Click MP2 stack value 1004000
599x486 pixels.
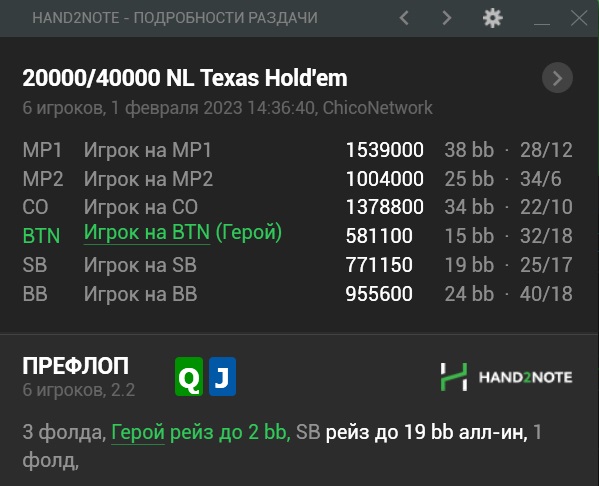click(x=385, y=179)
